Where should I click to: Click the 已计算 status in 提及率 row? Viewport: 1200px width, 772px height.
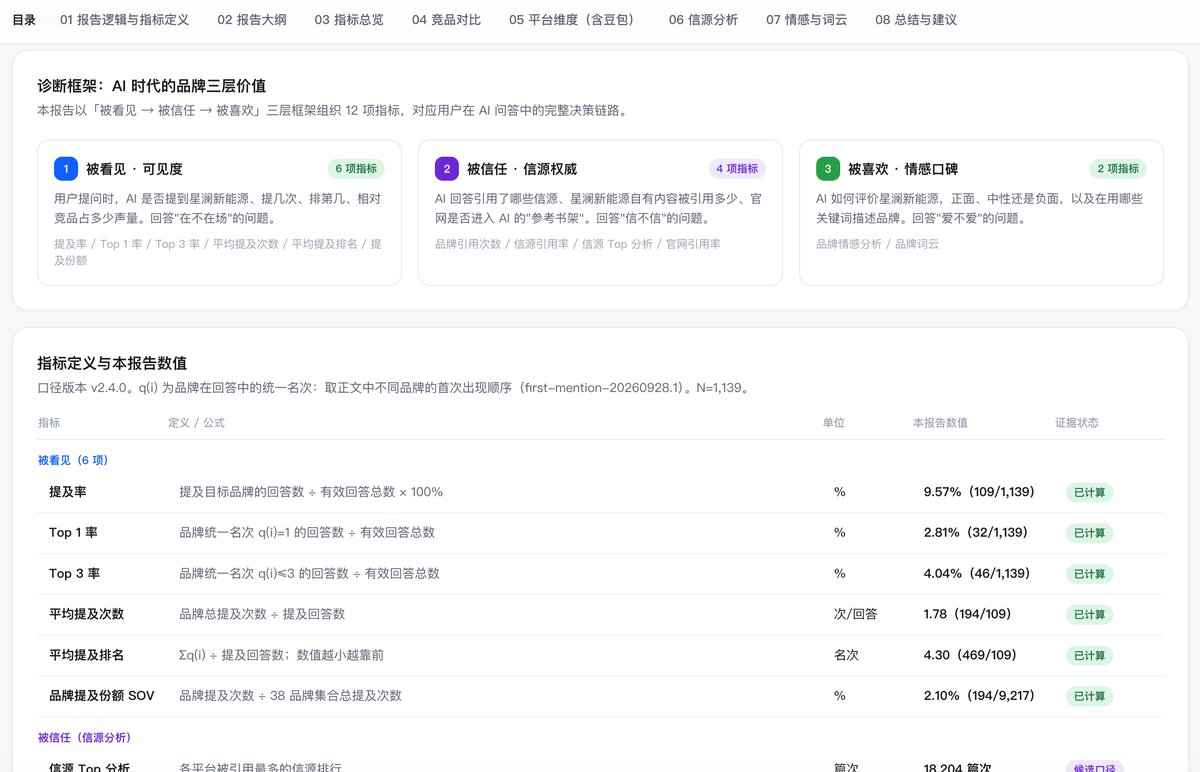1089,492
